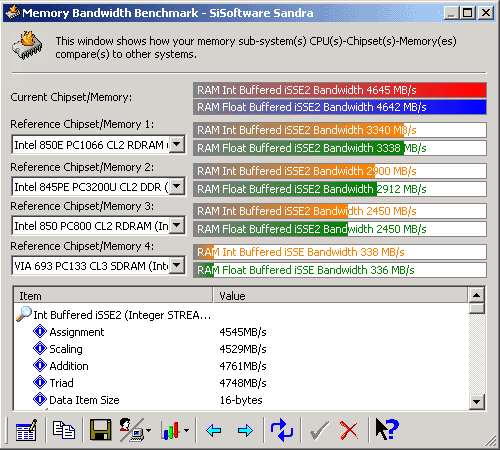This screenshot has width=500, height=450.
Task: Click the grey checkmark OK icon
Action: (x=319, y=431)
